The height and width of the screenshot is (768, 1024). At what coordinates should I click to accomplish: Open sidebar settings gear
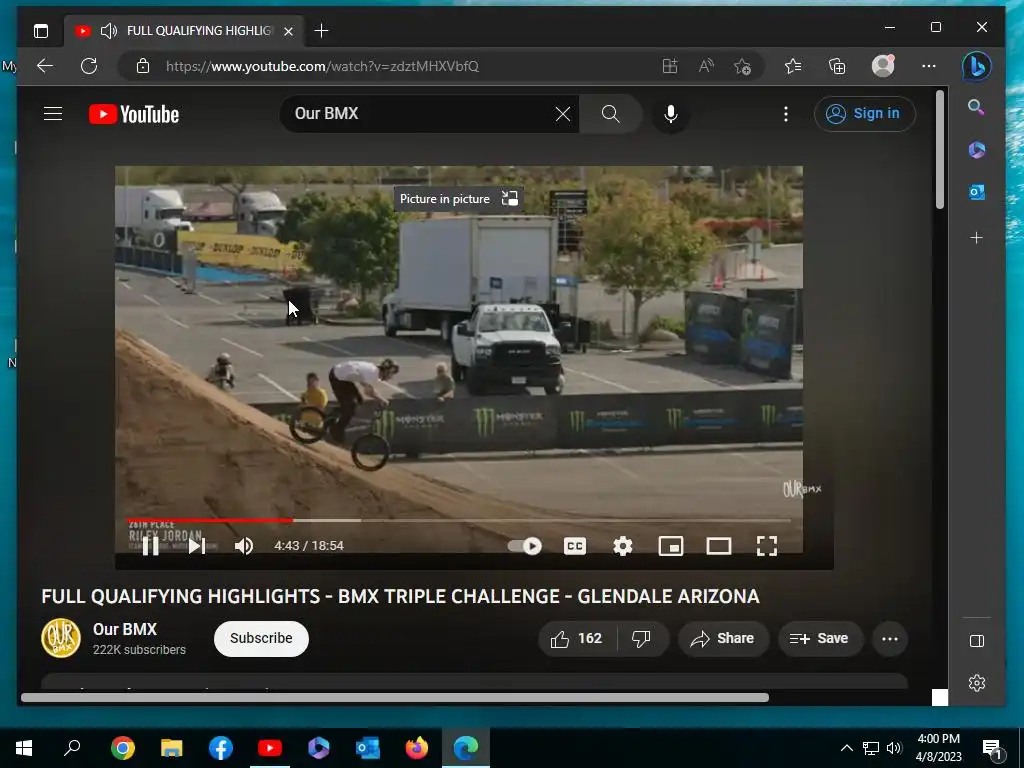pyautogui.click(x=976, y=683)
